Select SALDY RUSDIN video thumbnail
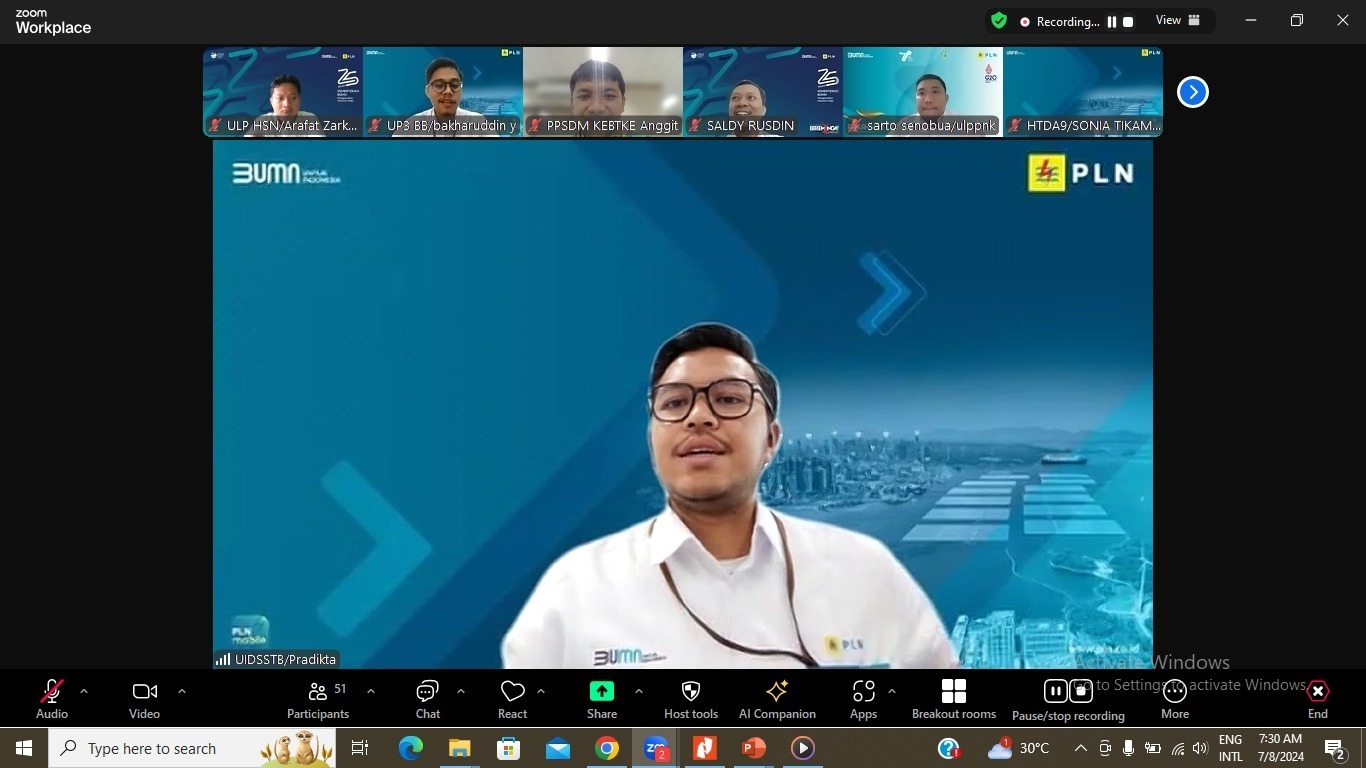The width and height of the screenshot is (1366, 768). point(763,91)
